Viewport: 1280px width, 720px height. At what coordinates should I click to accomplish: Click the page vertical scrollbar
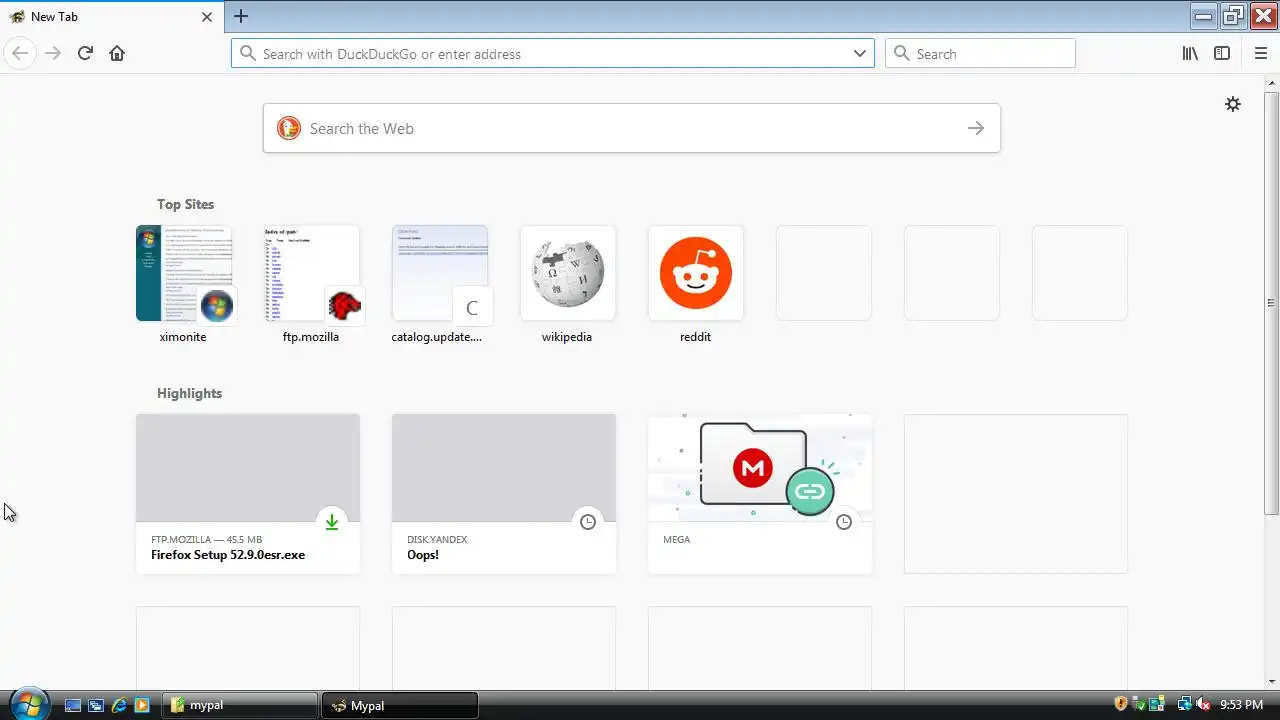click(1271, 303)
